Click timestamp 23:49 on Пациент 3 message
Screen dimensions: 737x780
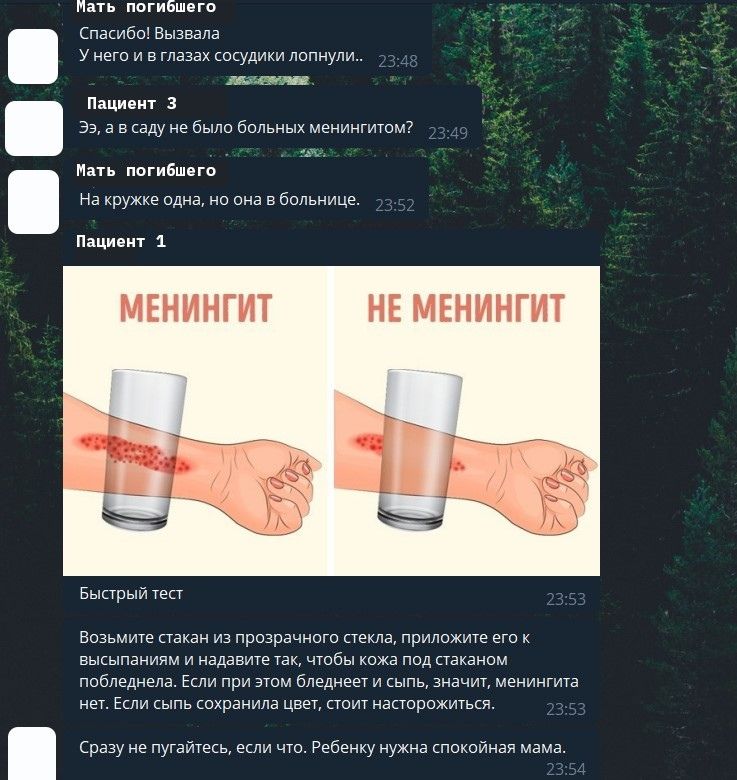click(448, 133)
